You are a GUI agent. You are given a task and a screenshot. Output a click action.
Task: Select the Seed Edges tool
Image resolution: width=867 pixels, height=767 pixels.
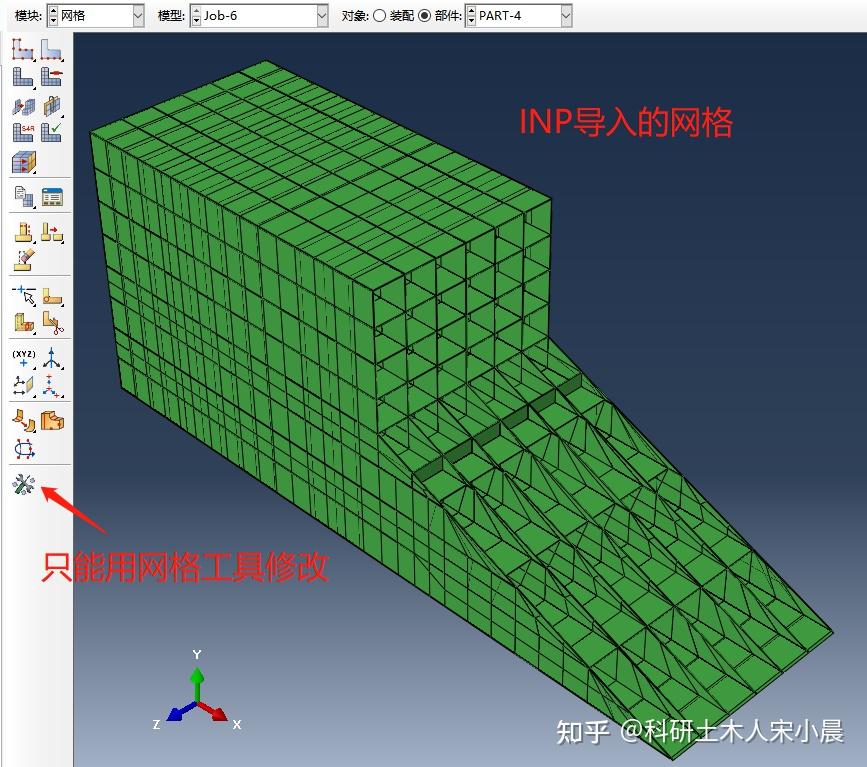pos(51,49)
